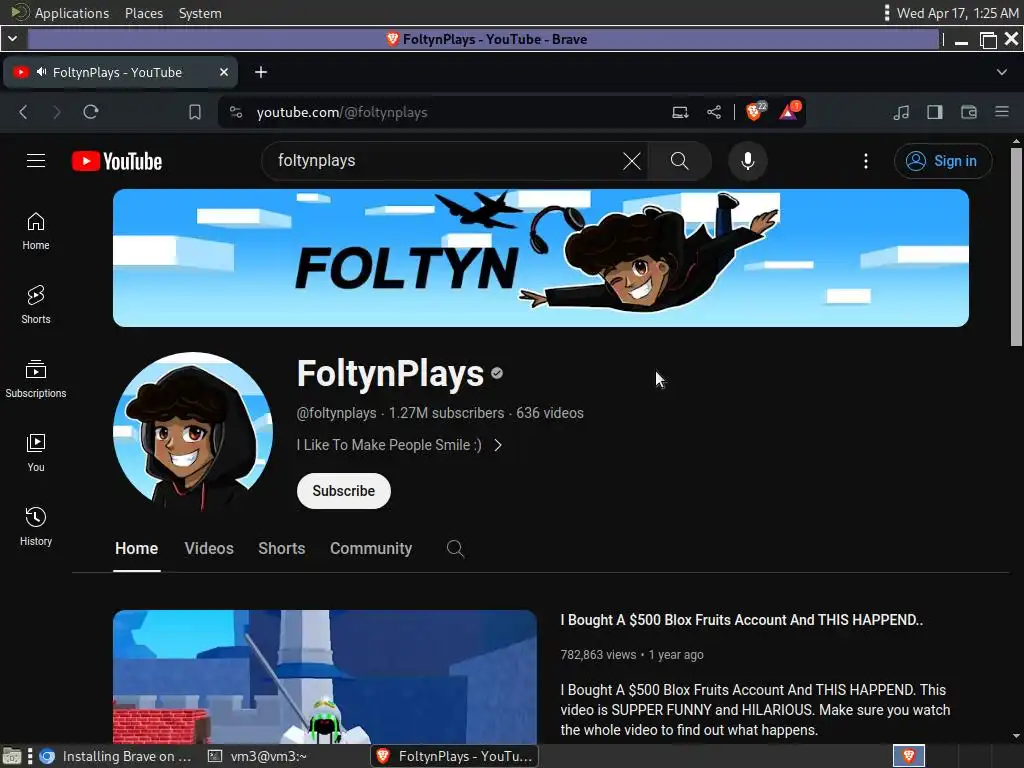
Task: Clear the search box text
Action: tap(632, 161)
